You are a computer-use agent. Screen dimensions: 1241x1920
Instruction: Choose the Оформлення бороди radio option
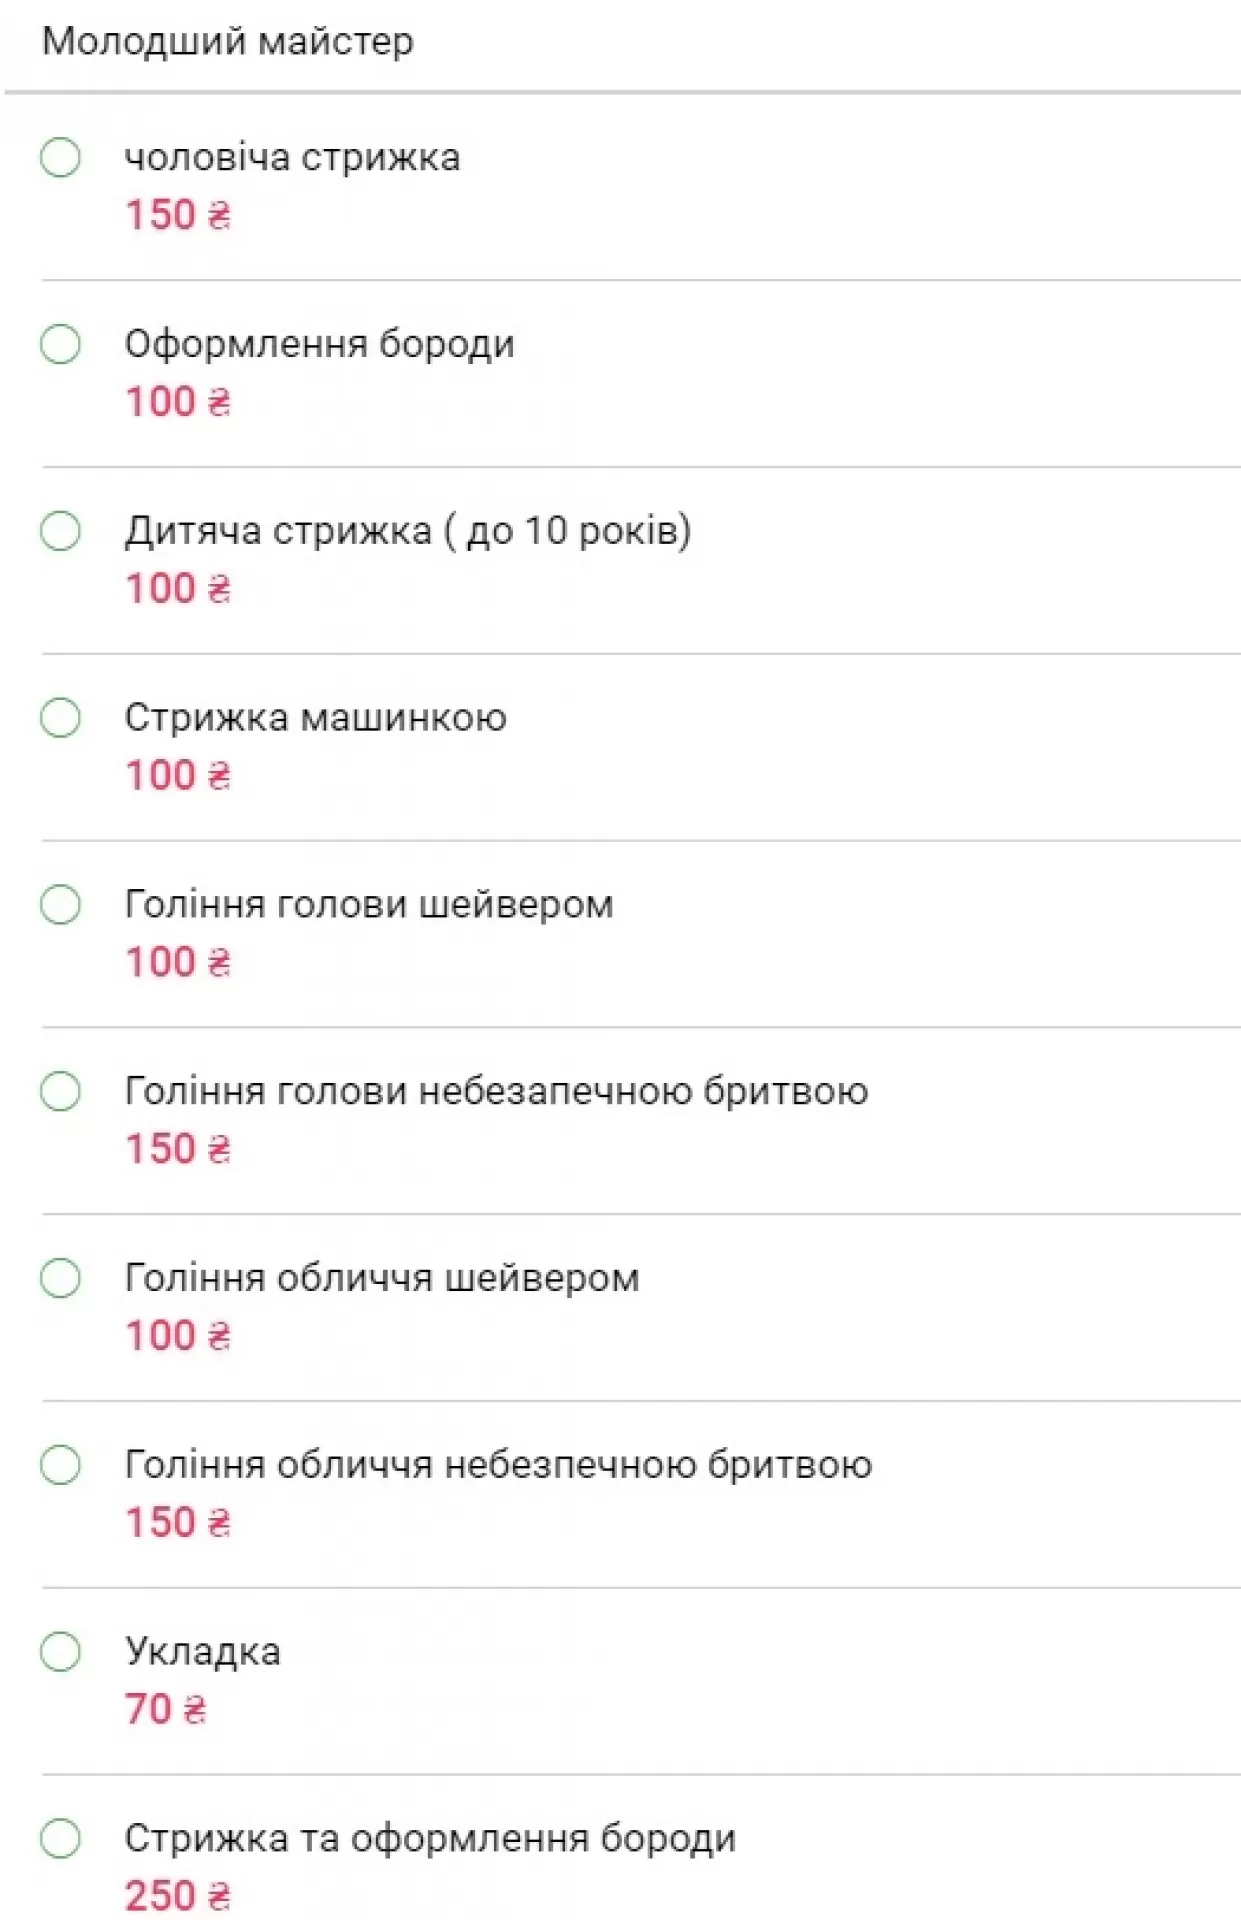[60, 344]
